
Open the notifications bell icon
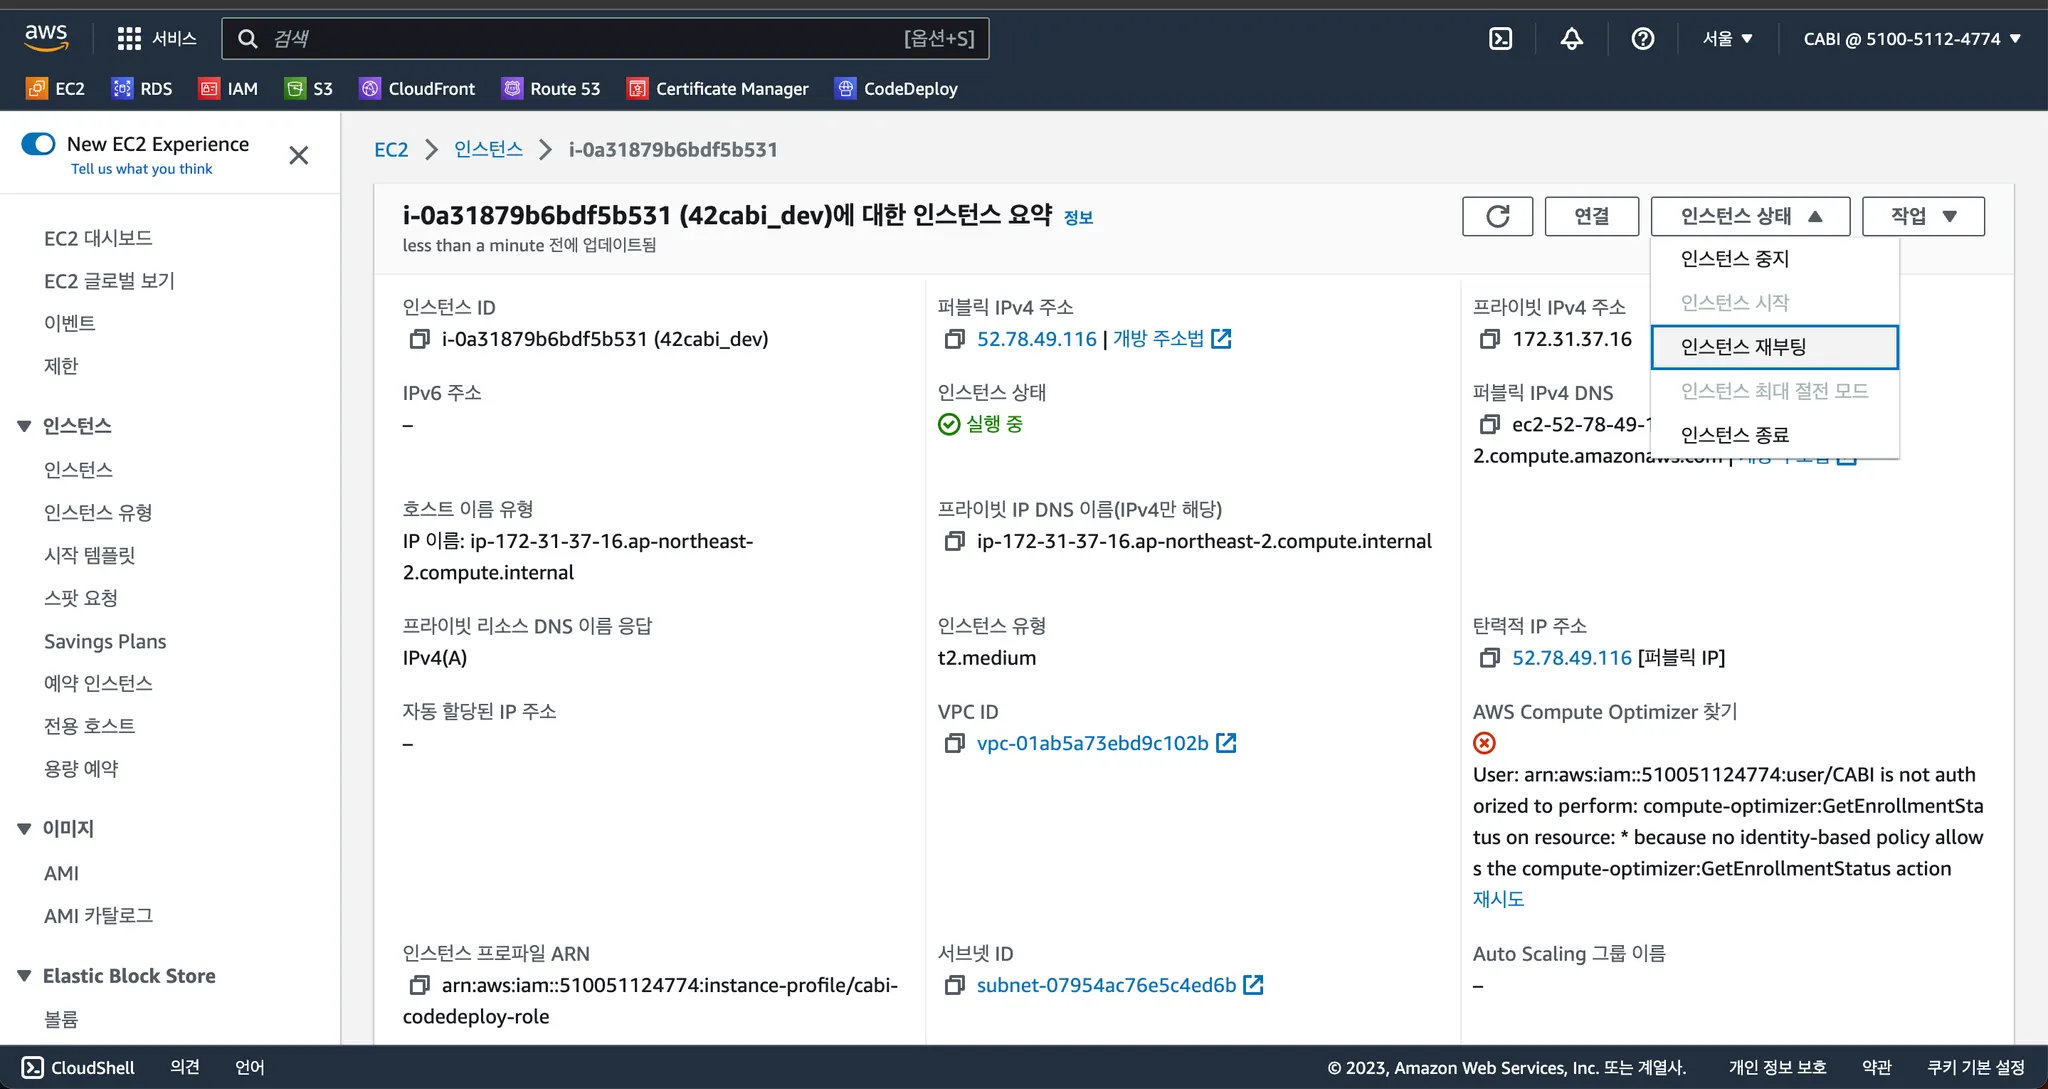click(x=1571, y=39)
